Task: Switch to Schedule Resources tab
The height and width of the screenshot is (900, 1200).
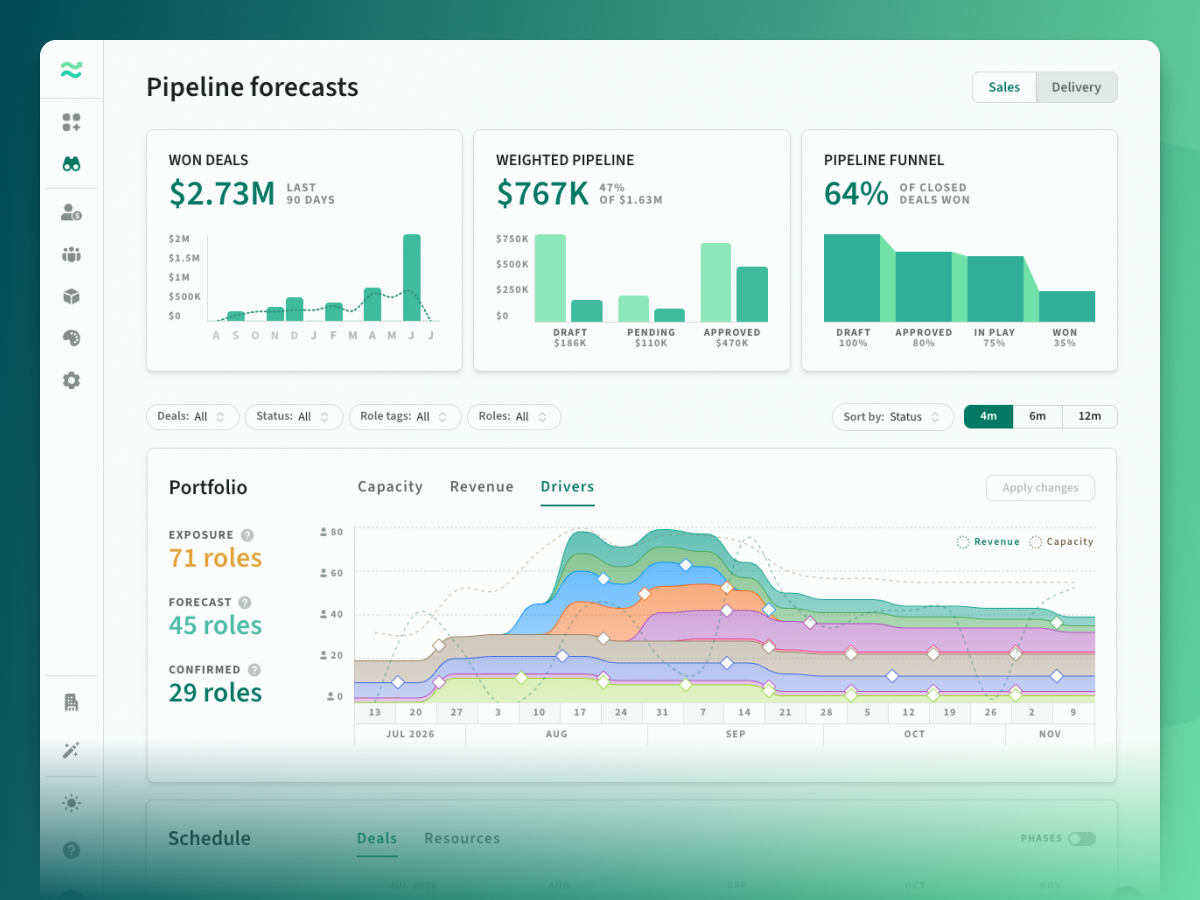Action: pyautogui.click(x=462, y=839)
